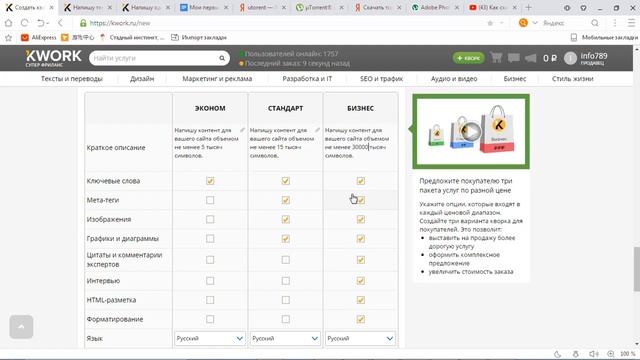The width and height of the screenshot is (640, 360).
Task: Click the sound speaker icon in status bar
Action: coord(593,354)
